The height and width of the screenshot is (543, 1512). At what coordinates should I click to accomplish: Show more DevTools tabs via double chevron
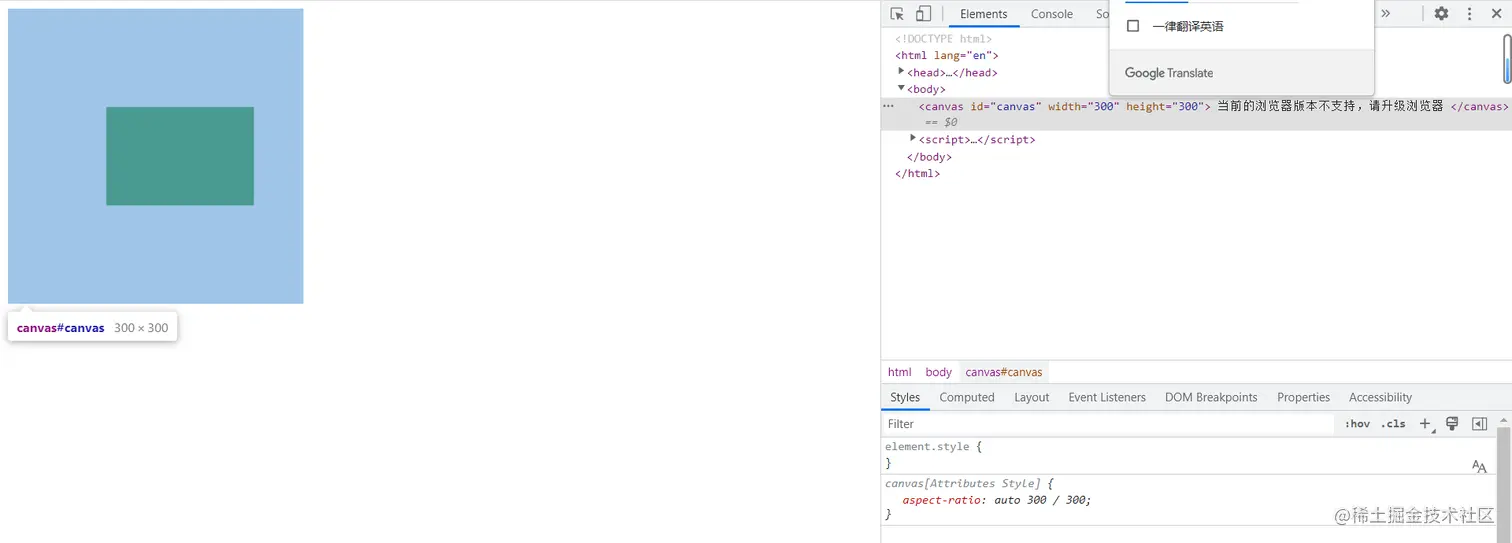tap(1386, 14)
